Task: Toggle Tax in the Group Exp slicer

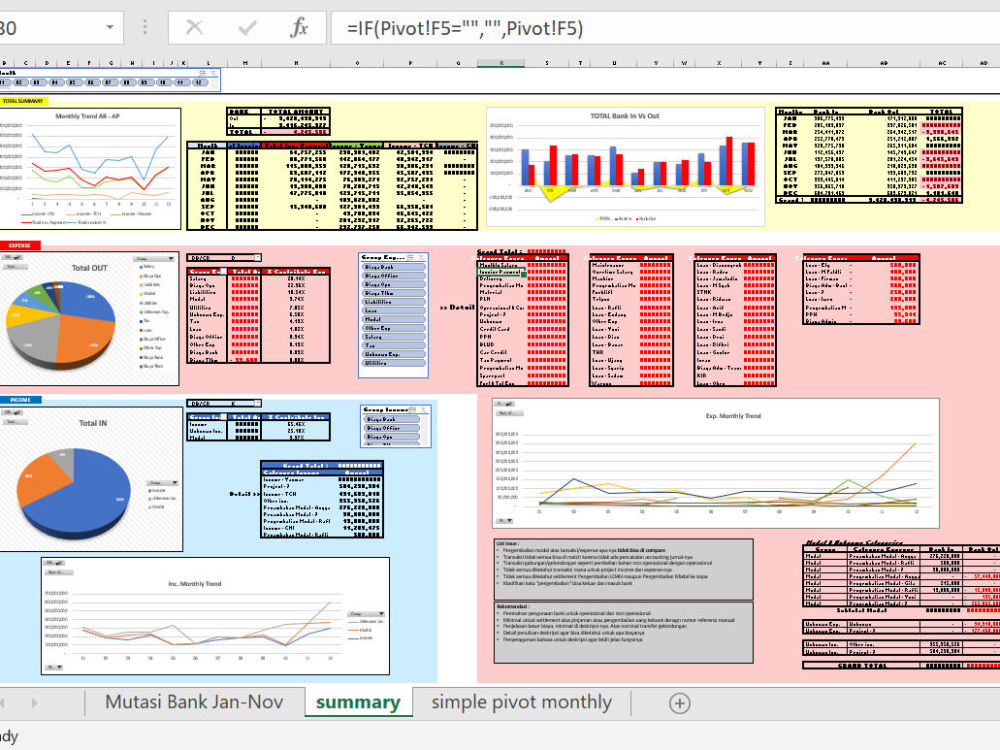Action: tap(393, 346)
